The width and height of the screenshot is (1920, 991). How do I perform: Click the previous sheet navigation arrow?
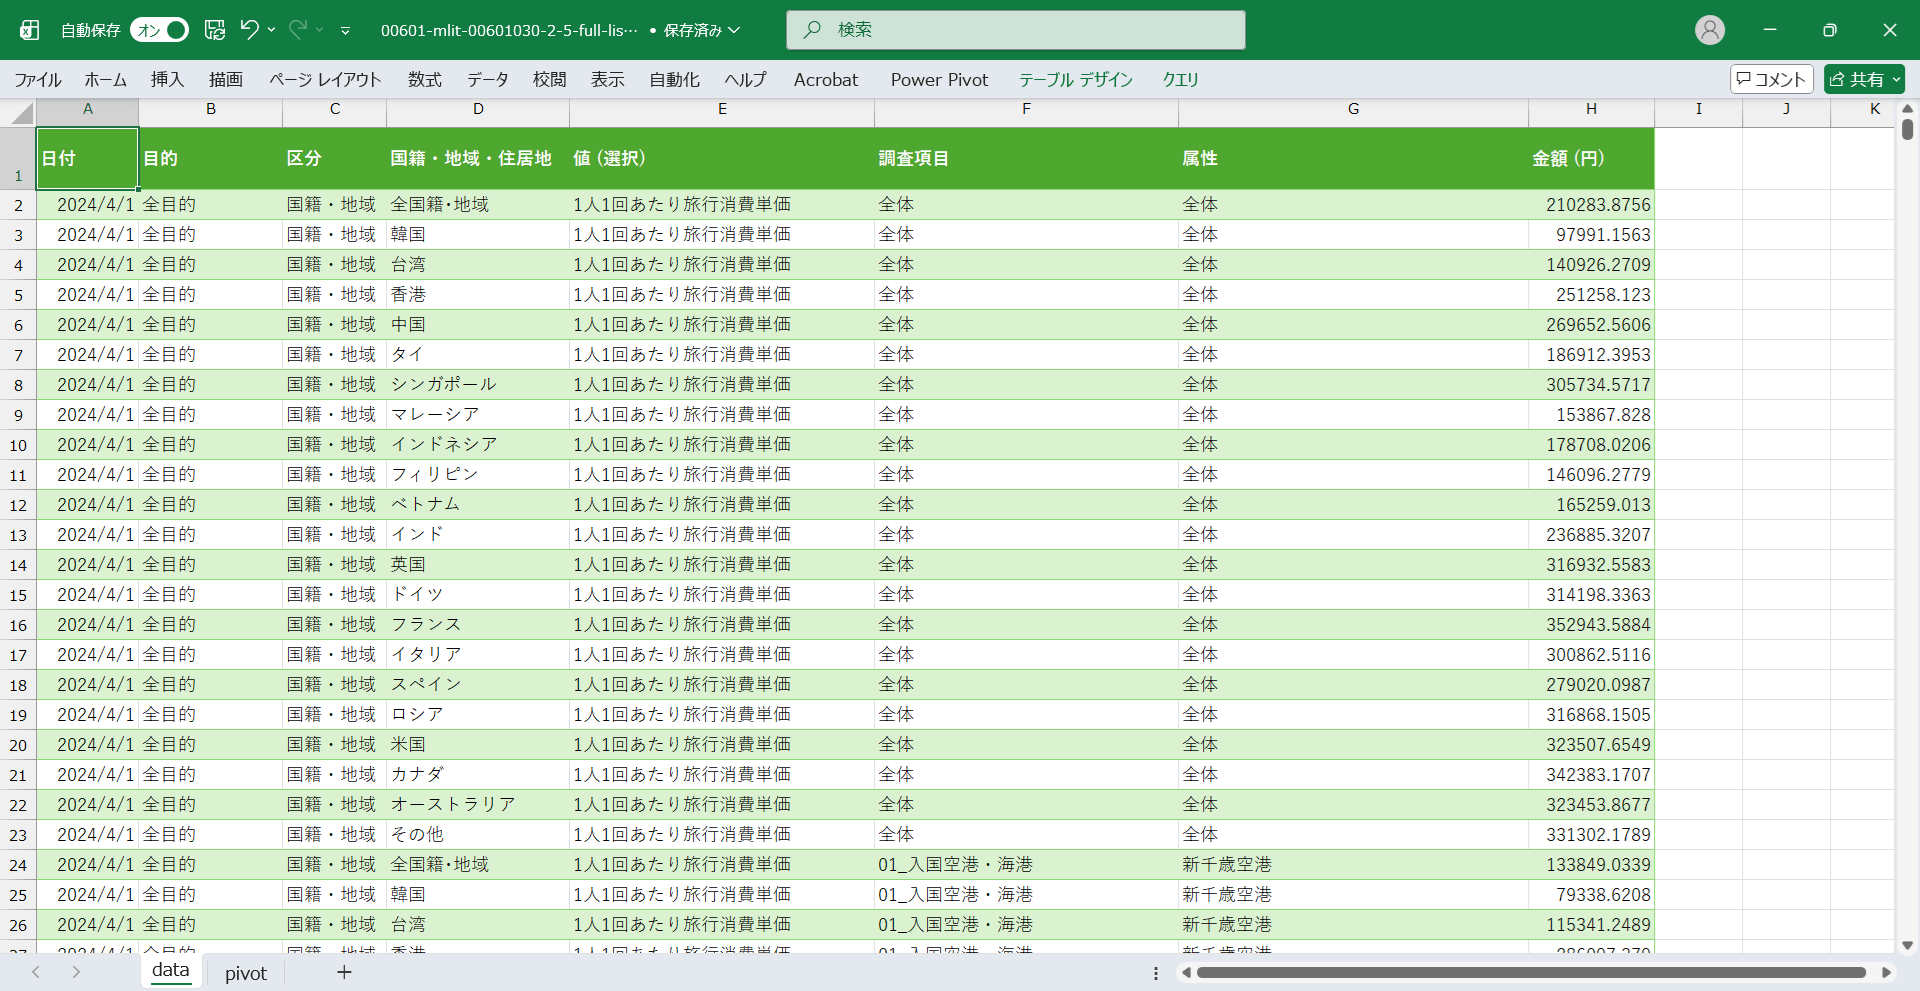[x=36, y=972]
